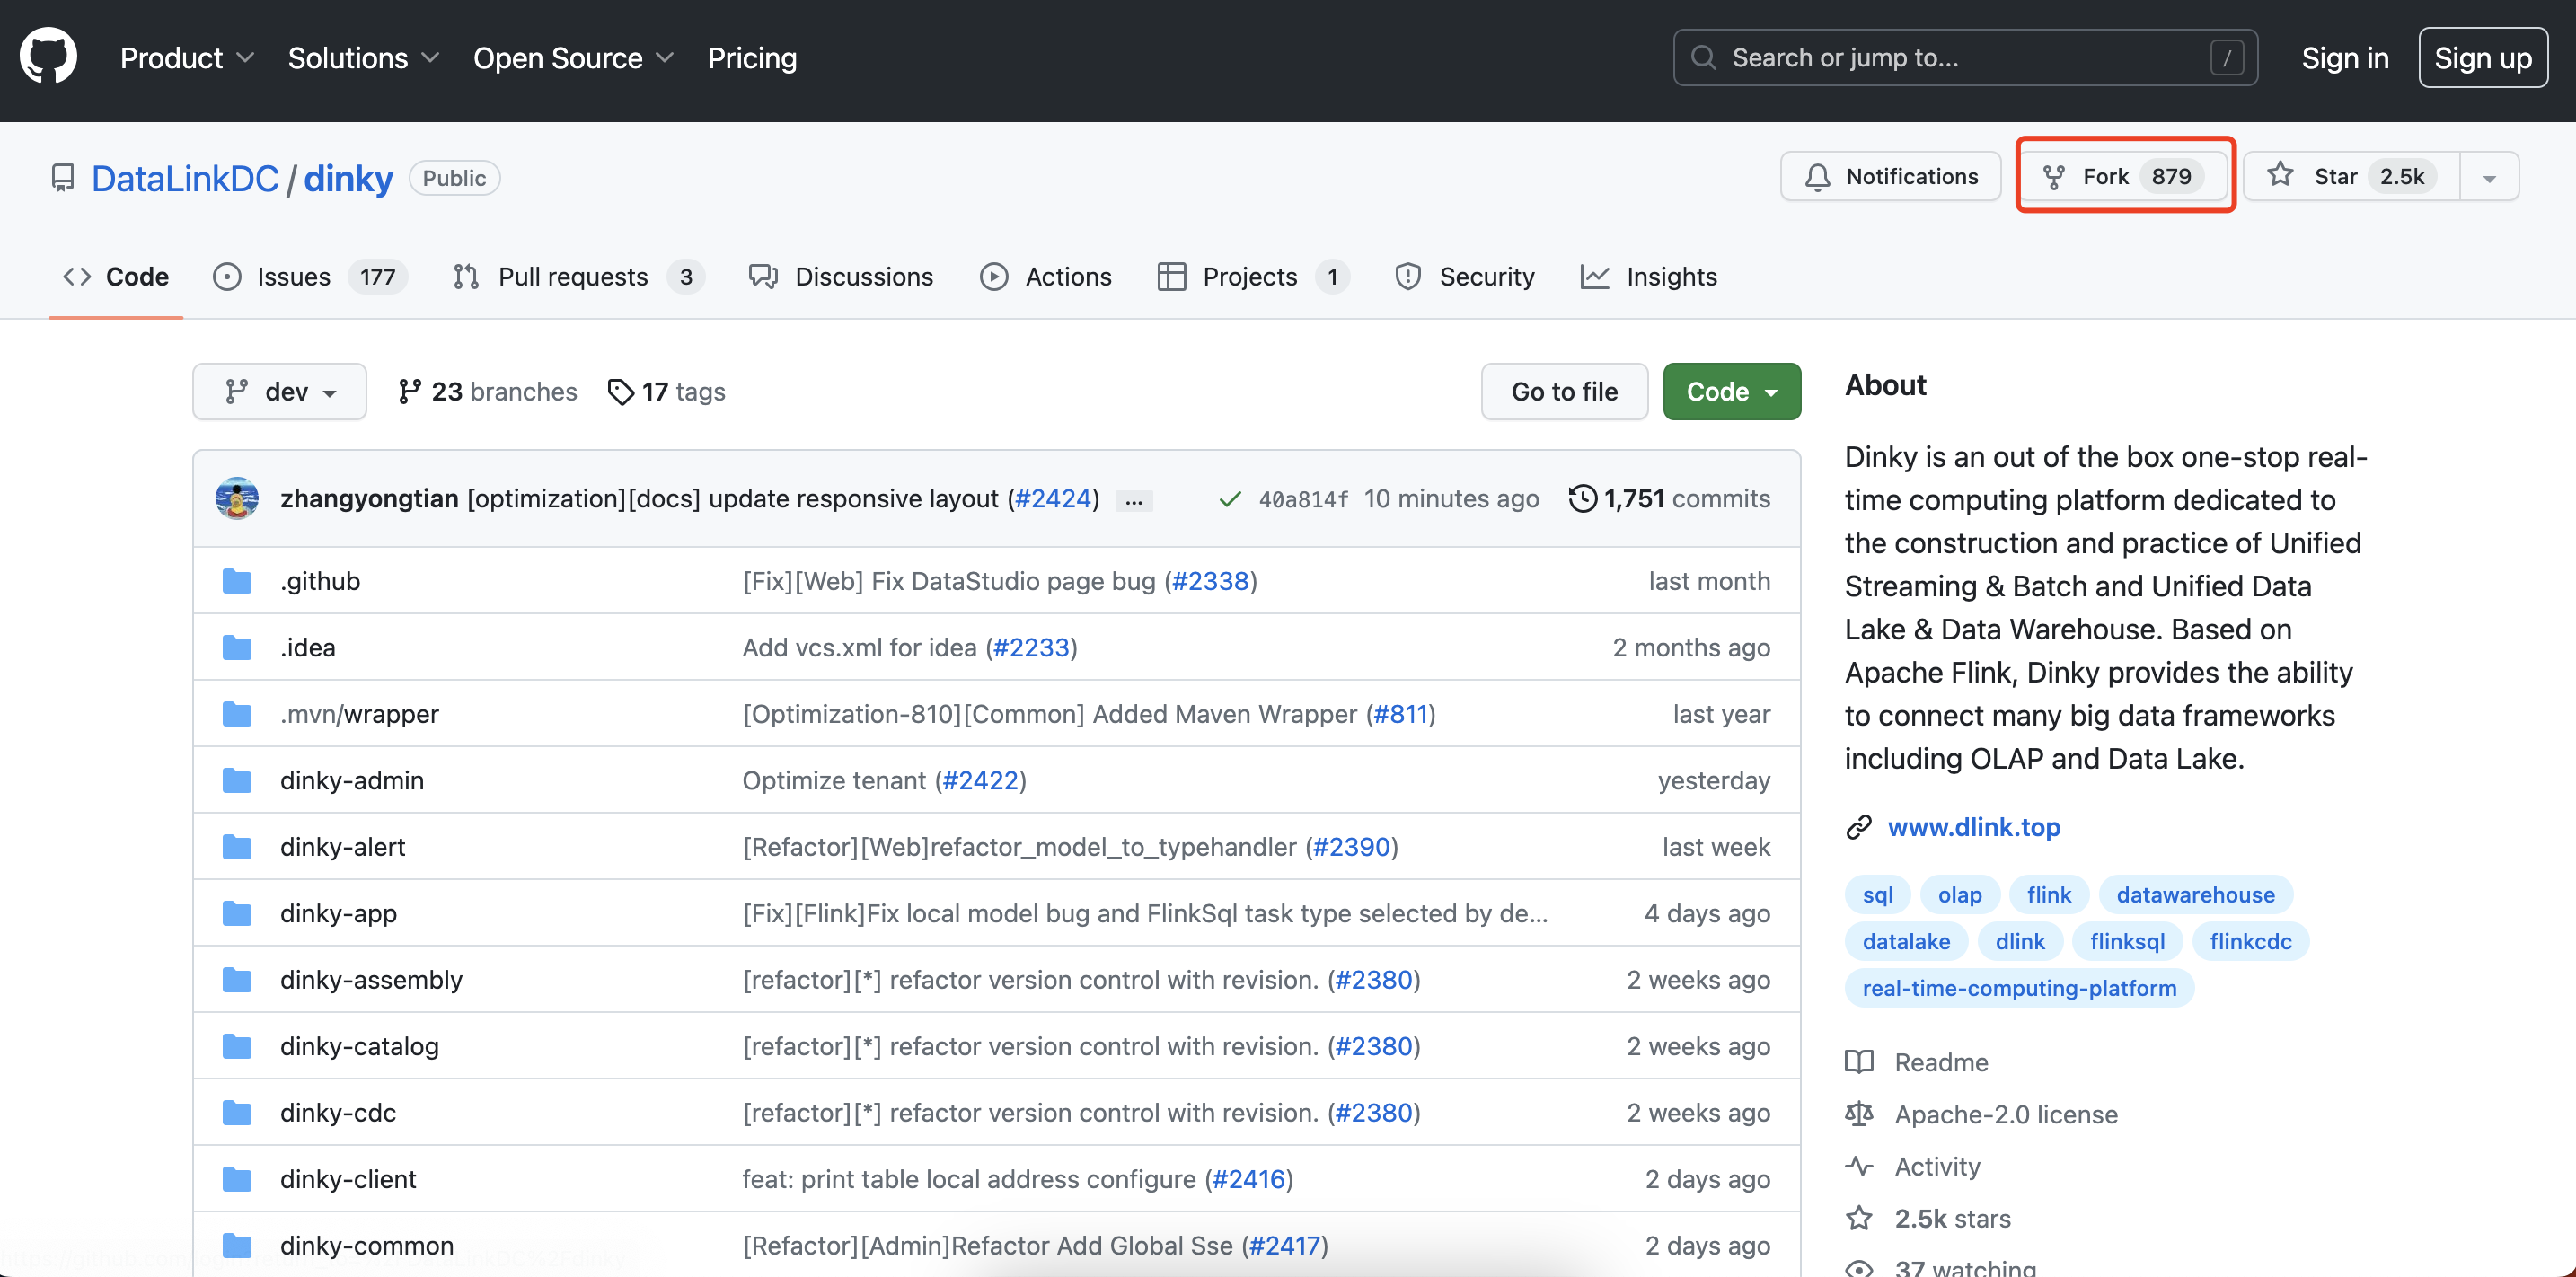Click the Notifications bell button
Viewport: 2576px width, 1277px height.
tap(1890, 176)
